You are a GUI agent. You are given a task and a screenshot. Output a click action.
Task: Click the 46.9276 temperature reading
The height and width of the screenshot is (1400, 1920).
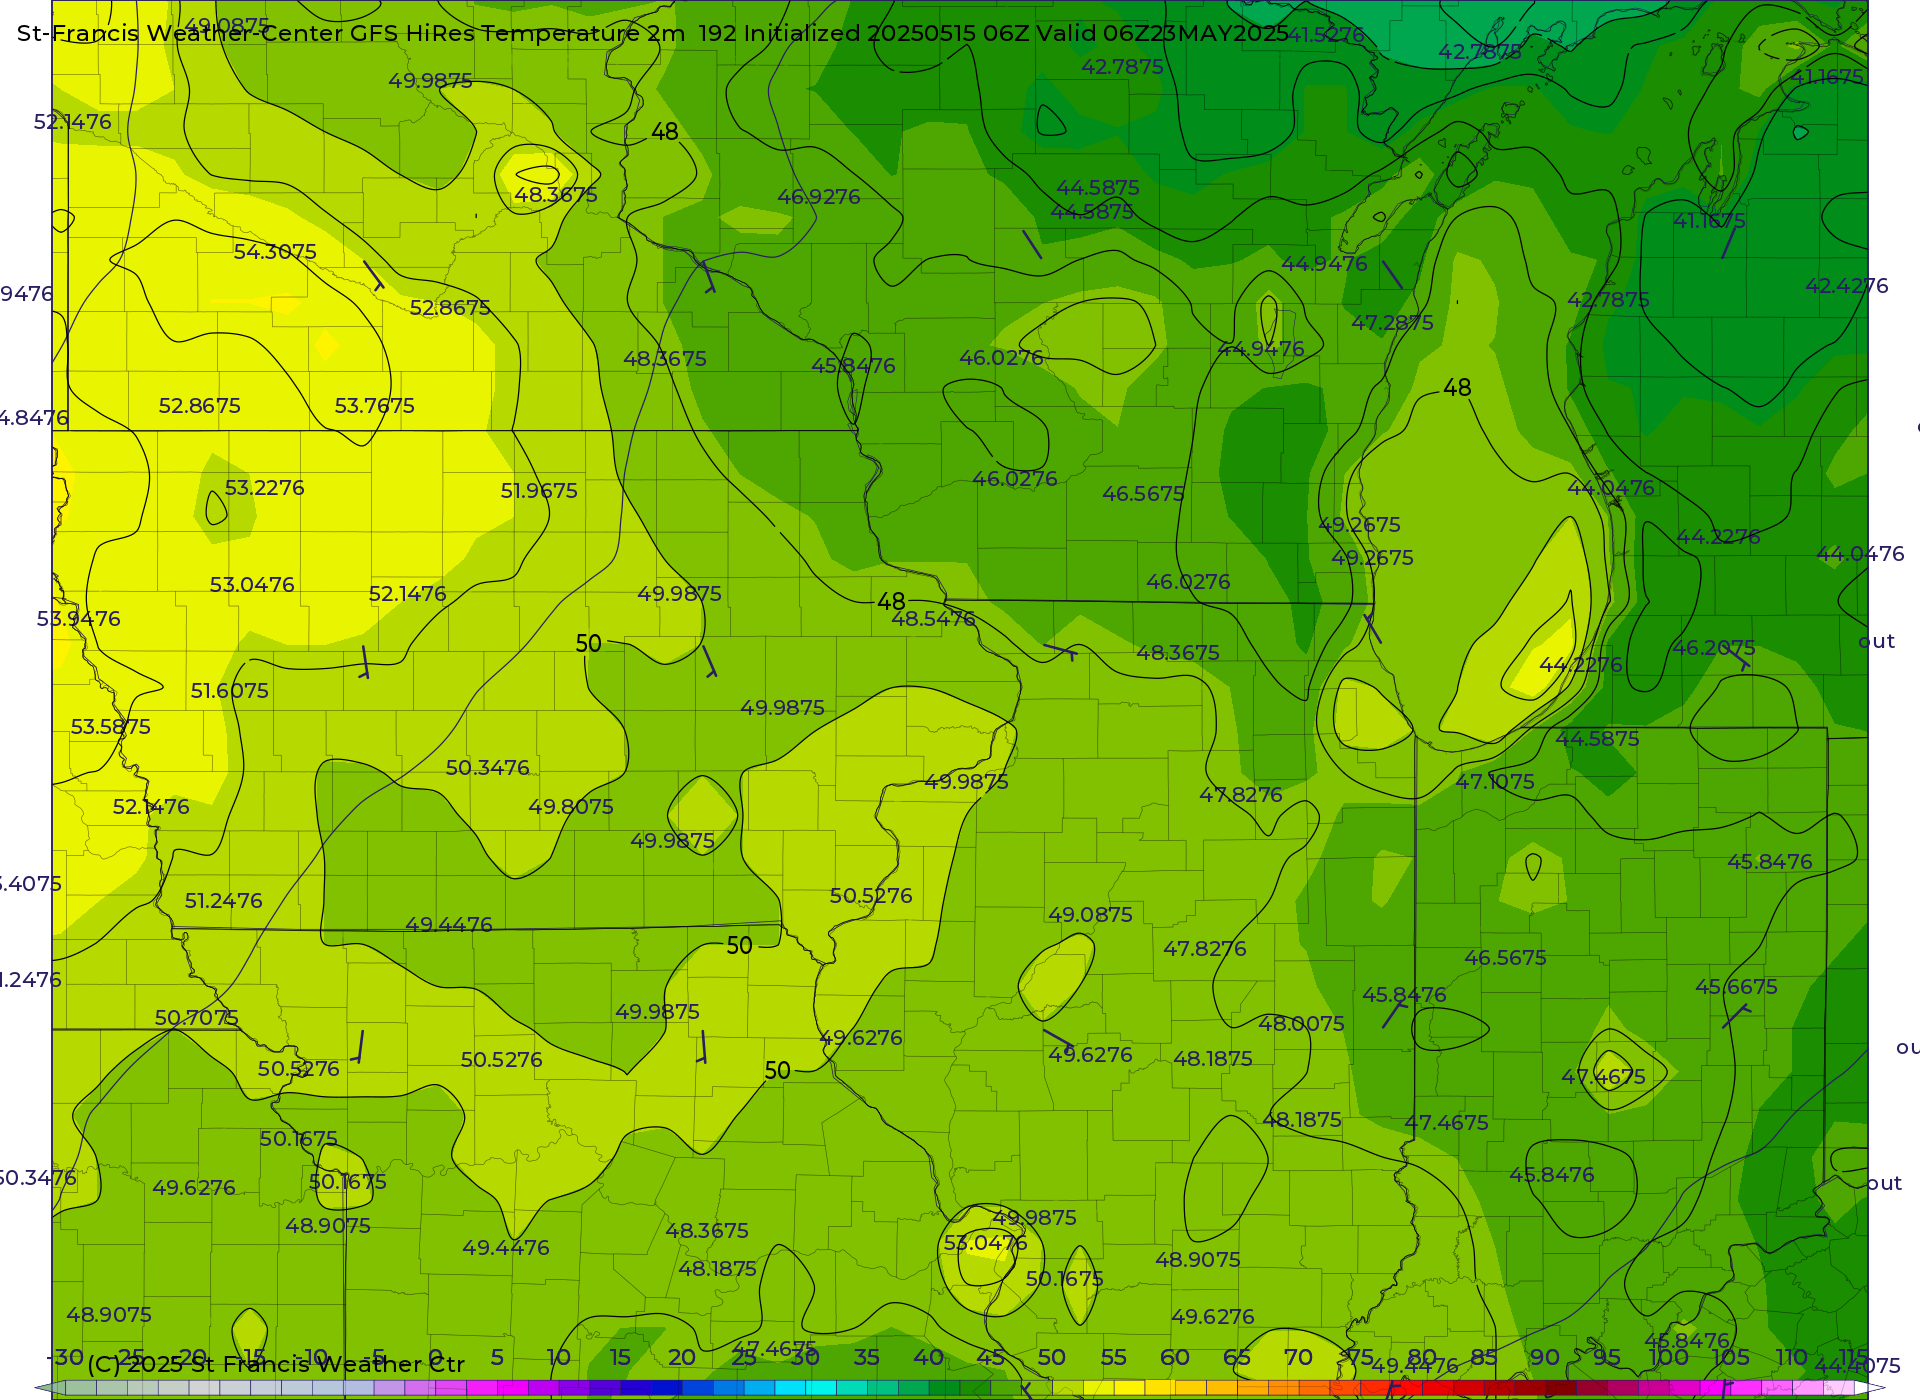(818, 197)
